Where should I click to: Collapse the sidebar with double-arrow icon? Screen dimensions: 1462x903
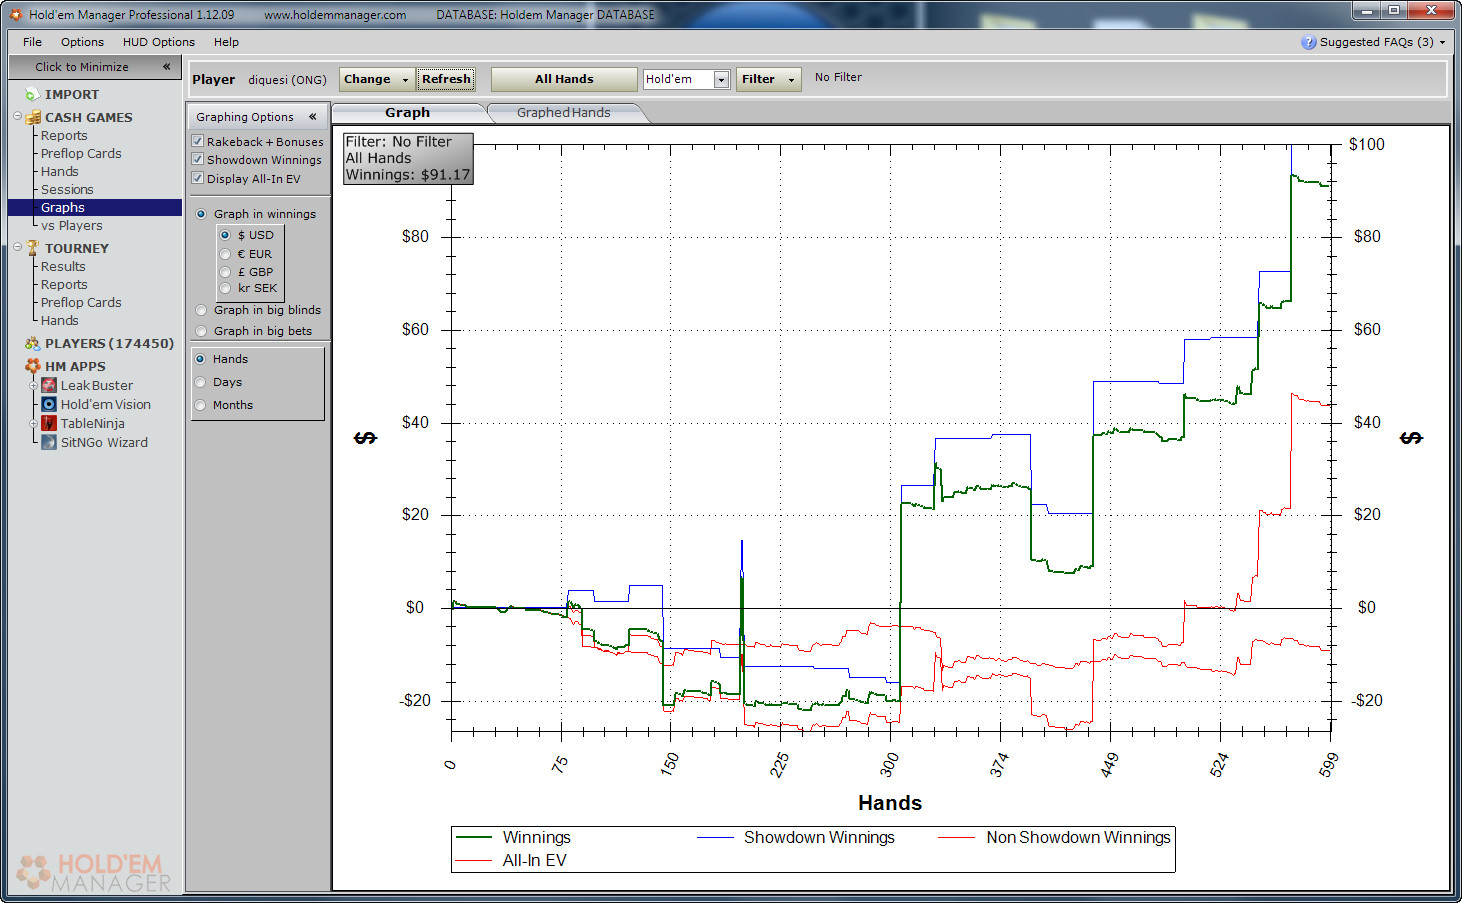pos(166,66)
